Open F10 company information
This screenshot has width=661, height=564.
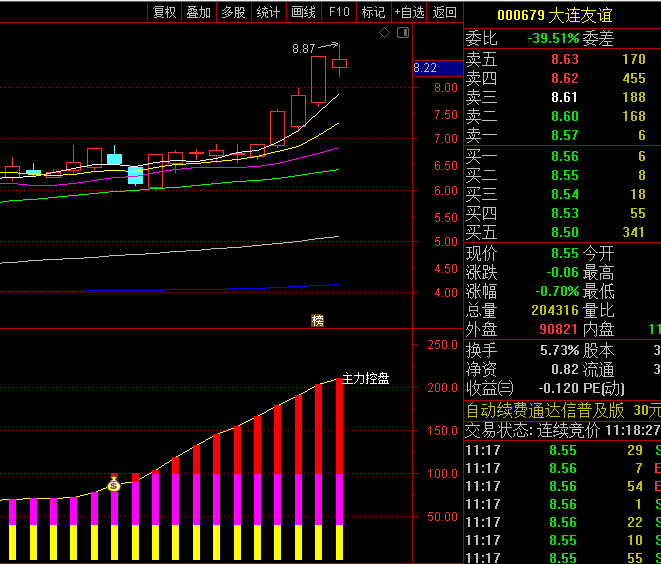click(x=339, y=12)
